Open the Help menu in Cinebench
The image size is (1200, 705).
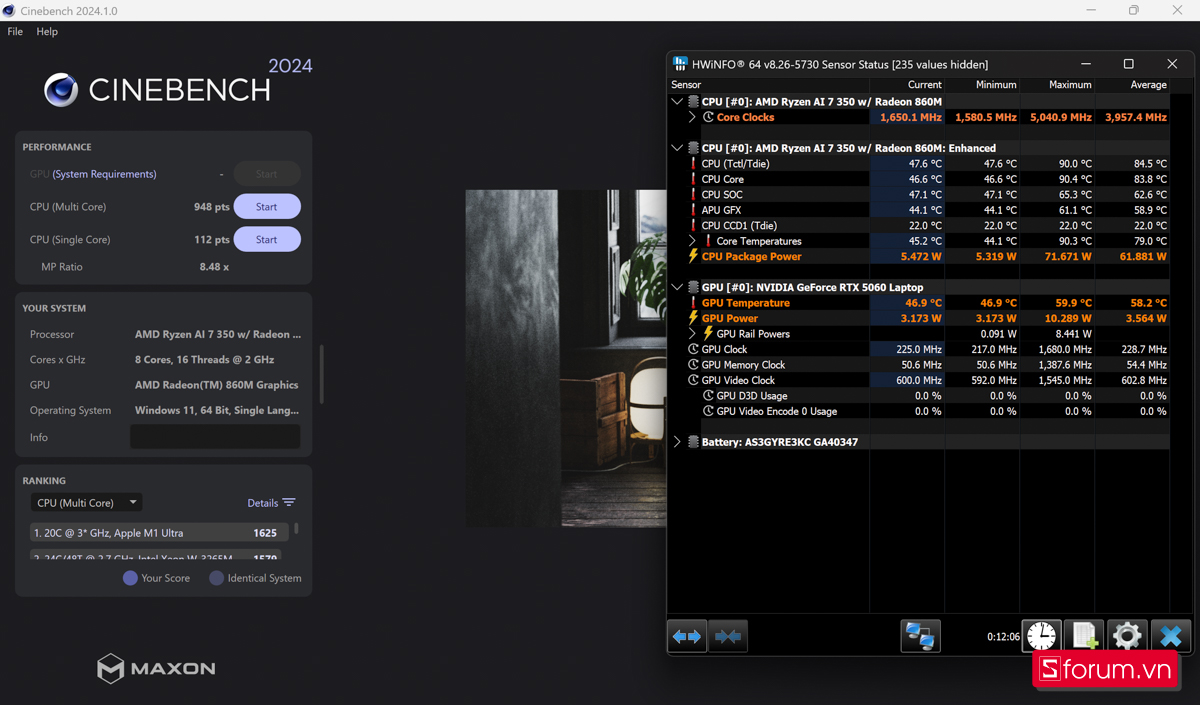tap(47, 32)
